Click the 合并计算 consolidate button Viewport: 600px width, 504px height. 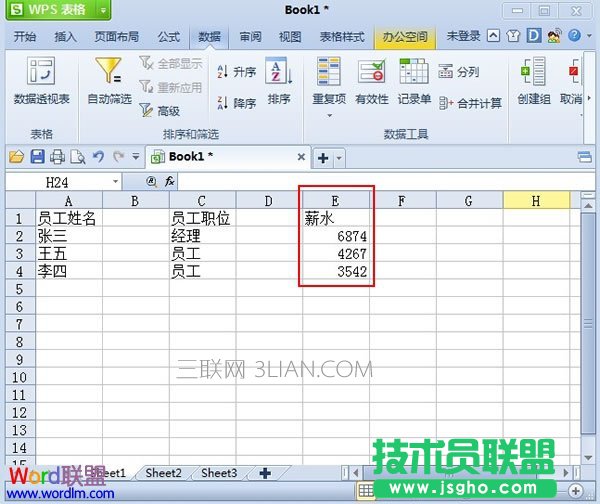(470, 103)
